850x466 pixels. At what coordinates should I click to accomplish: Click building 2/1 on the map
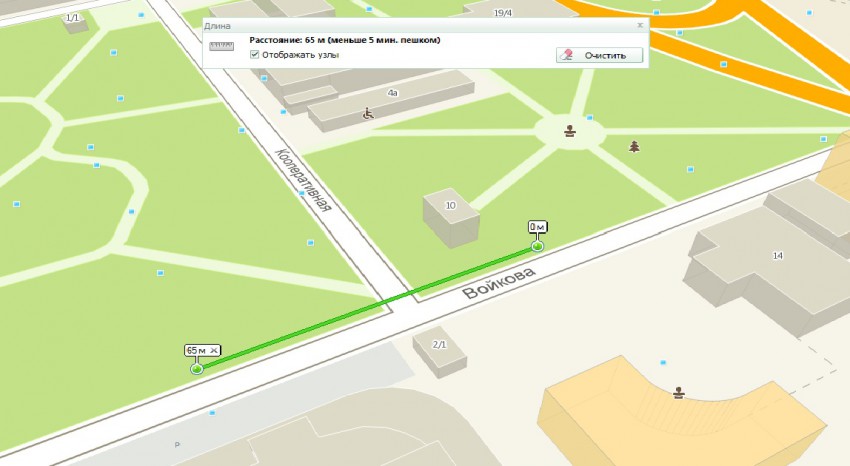pos(438,345)
